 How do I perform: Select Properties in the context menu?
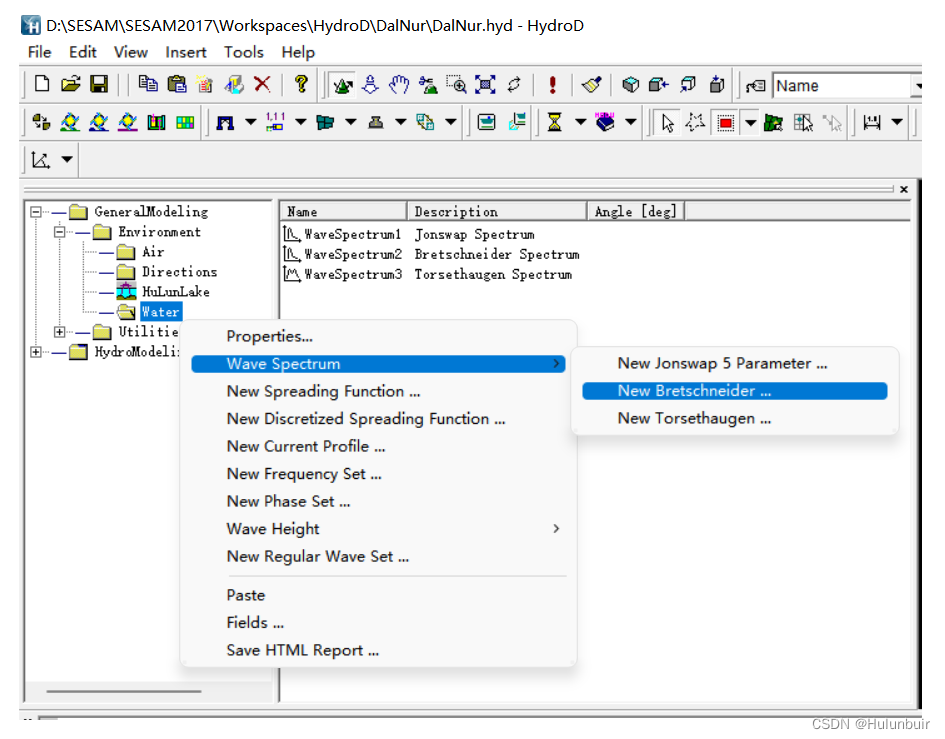[x=378, y=336]
